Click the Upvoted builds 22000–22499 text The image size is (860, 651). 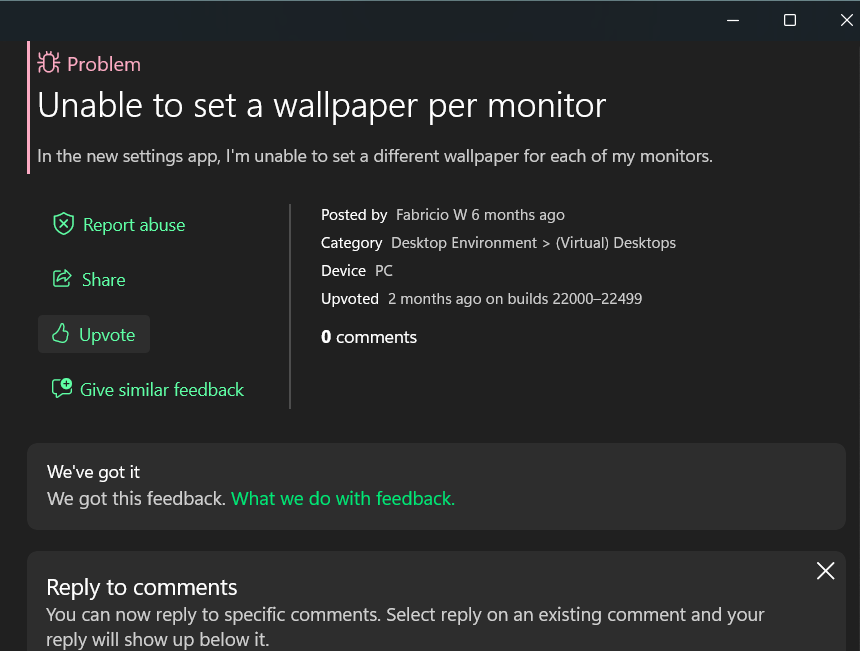515,298
